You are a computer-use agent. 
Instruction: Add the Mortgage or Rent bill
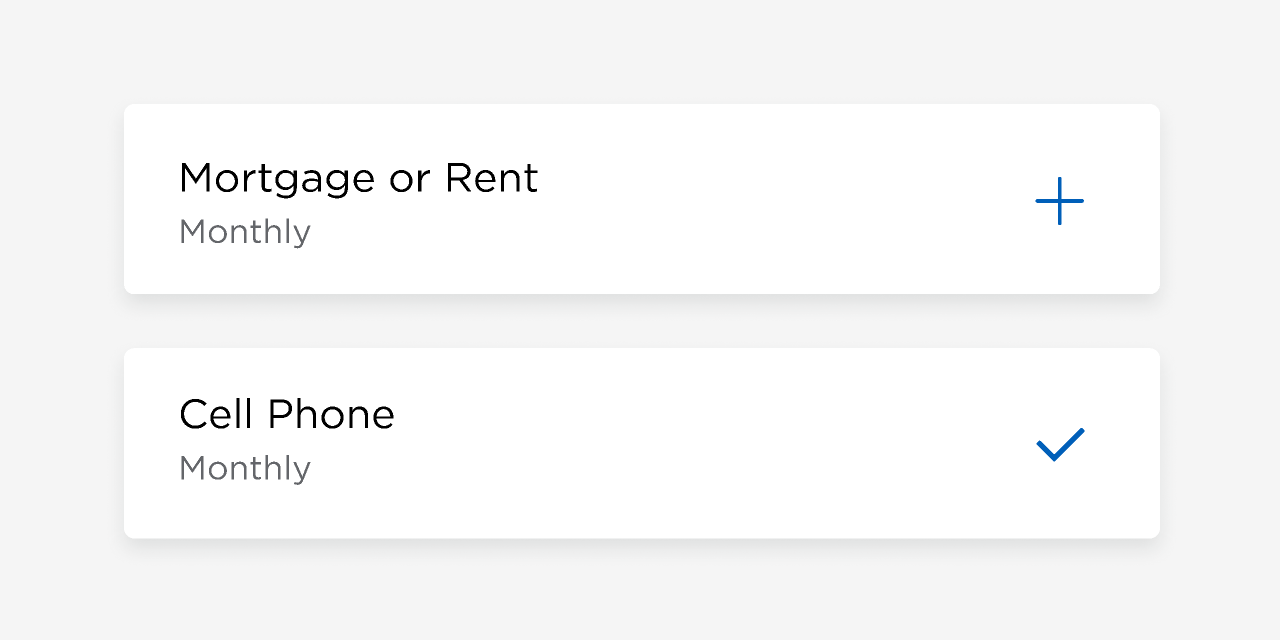click(x=1060, y=201)
